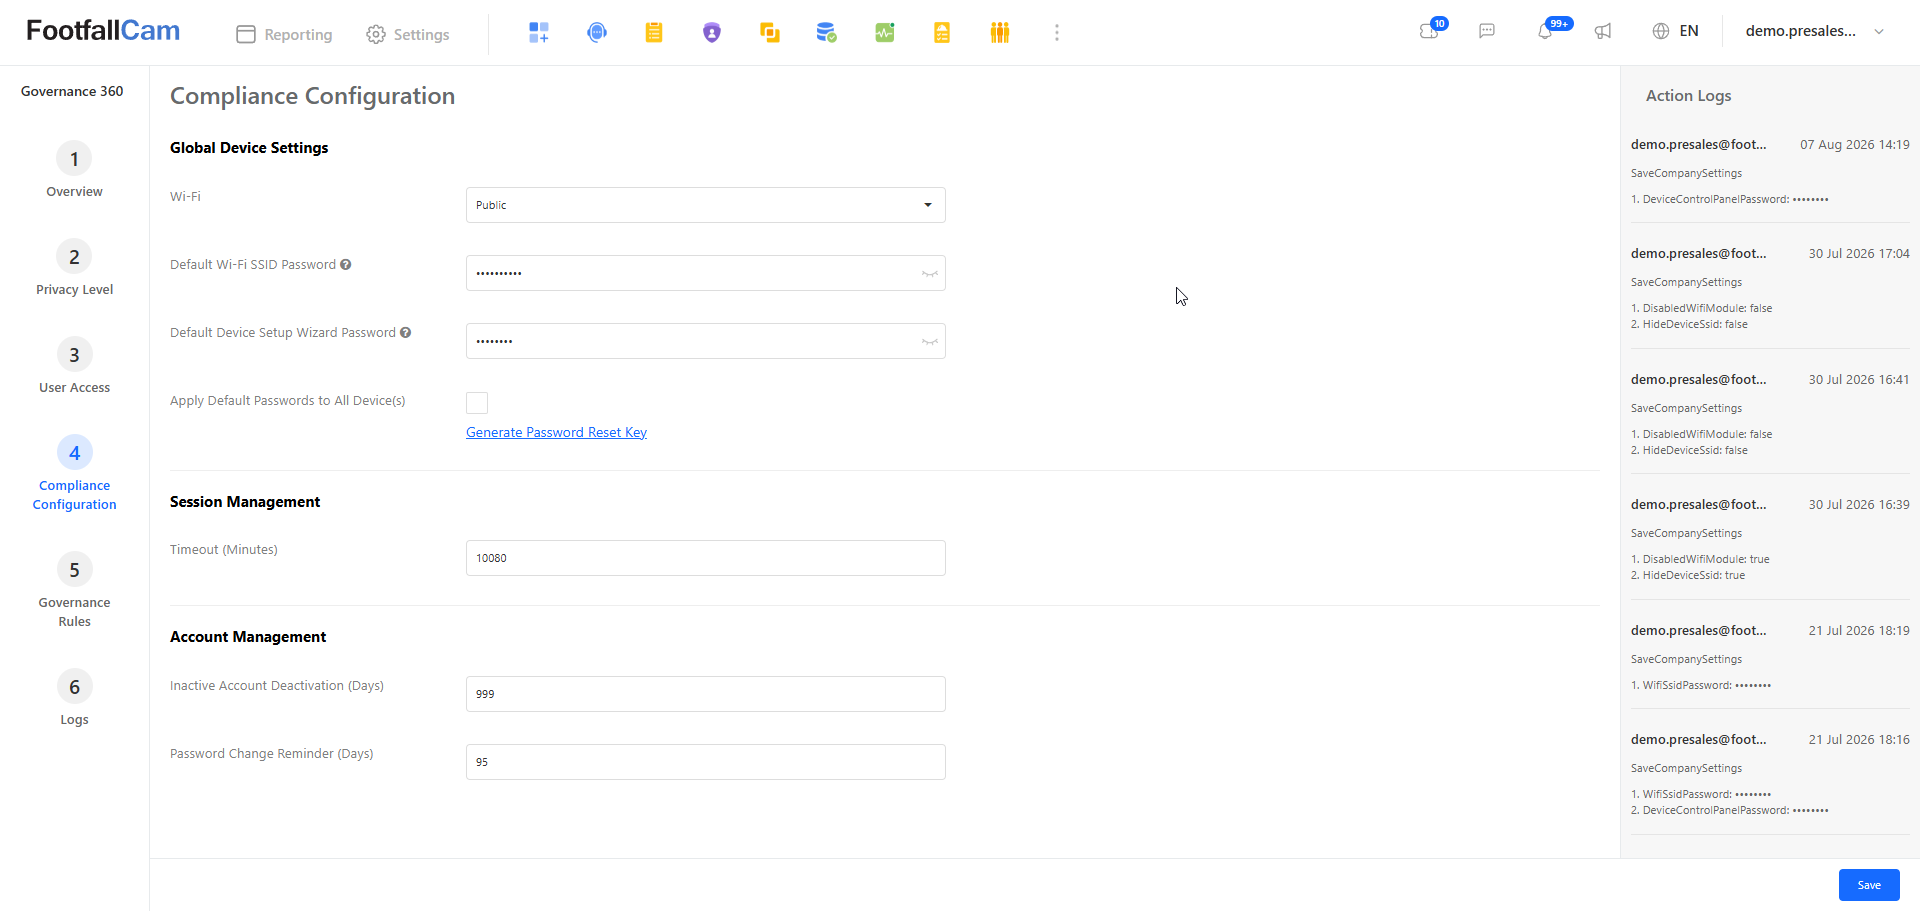The width and height of the screenshot is (1920, 911).
Task: Click help icon beside Default Wi-Fi SSID Password
Action: click(346, 265)
